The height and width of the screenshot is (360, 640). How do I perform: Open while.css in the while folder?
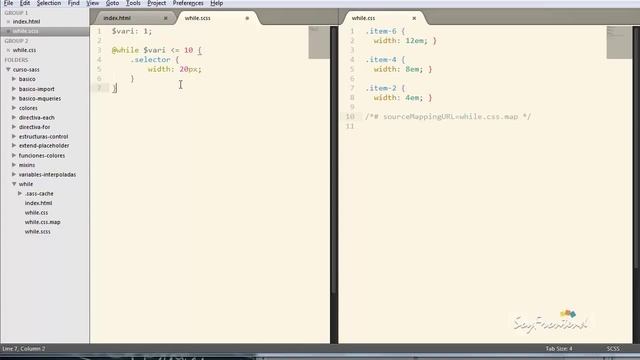(36, 213)
